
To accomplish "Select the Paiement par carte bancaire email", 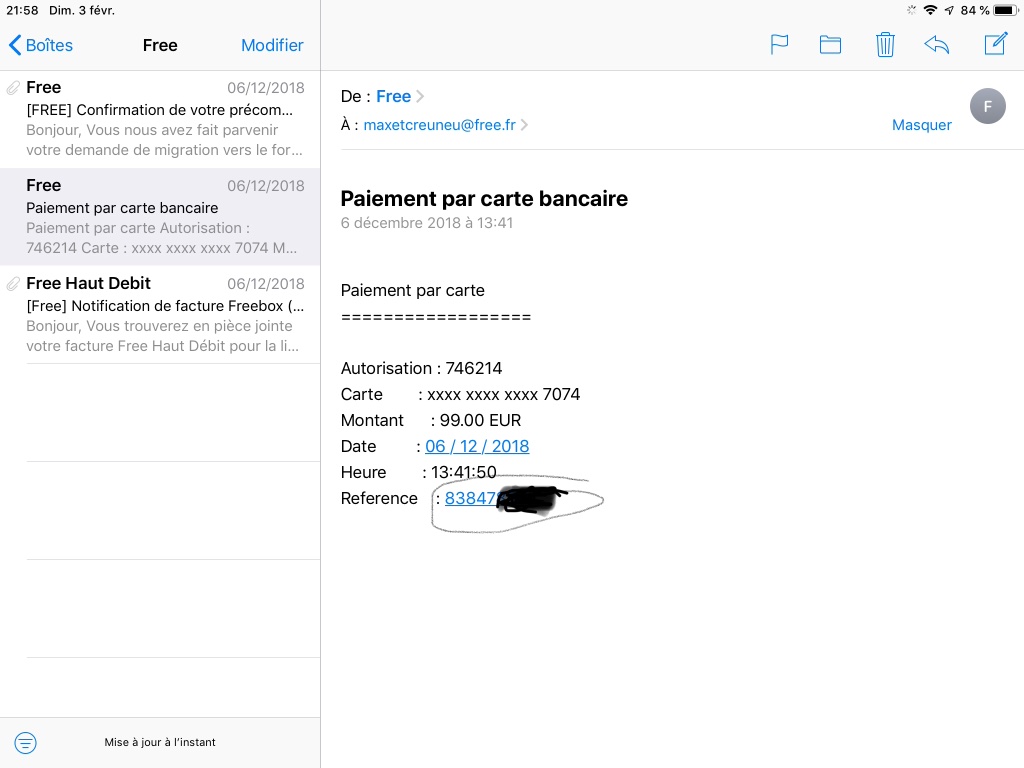I will (160, 217).
